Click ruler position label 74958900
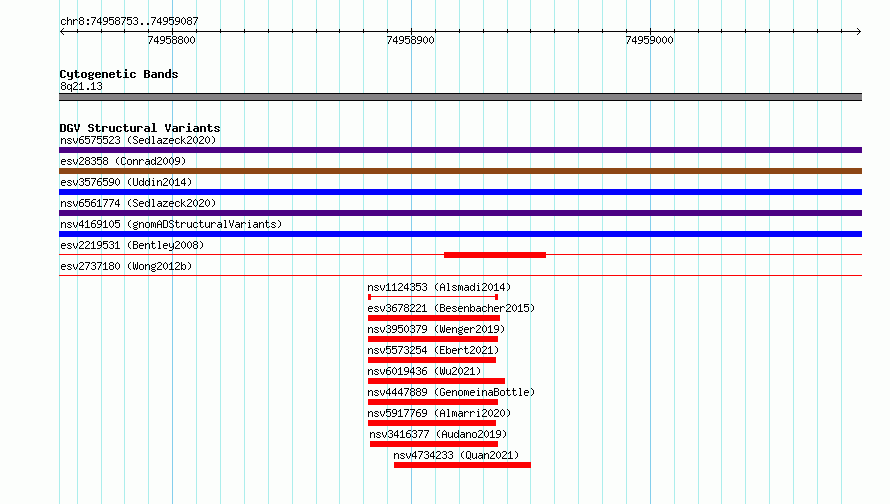 pos(410,40)
